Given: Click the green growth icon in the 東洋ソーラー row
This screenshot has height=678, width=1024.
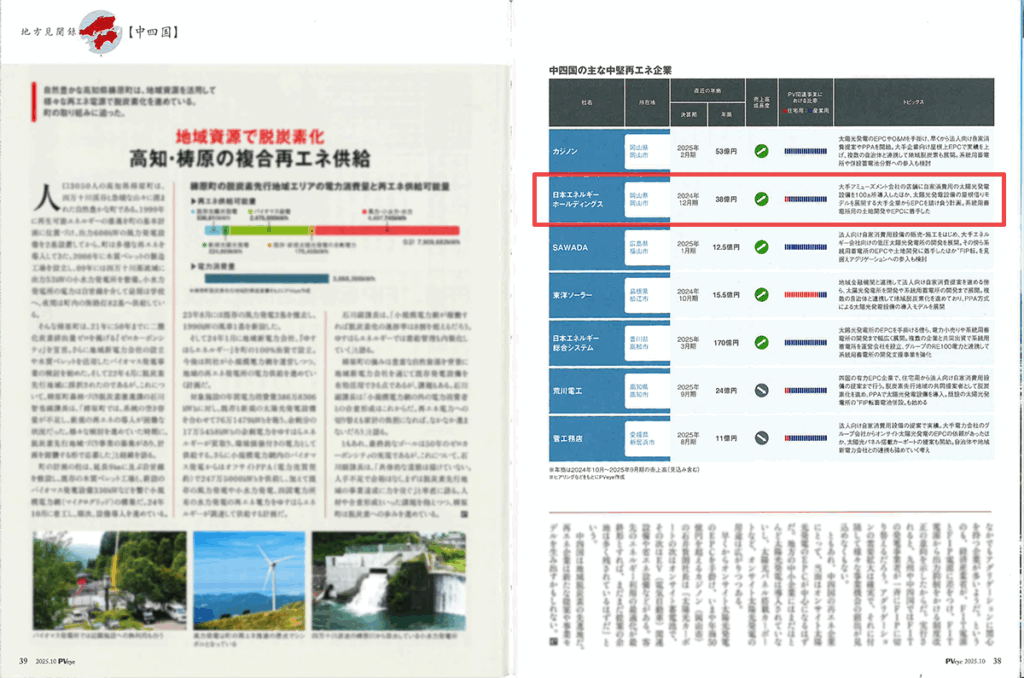Looking at the screenshot, I should [x=760, y=295].
